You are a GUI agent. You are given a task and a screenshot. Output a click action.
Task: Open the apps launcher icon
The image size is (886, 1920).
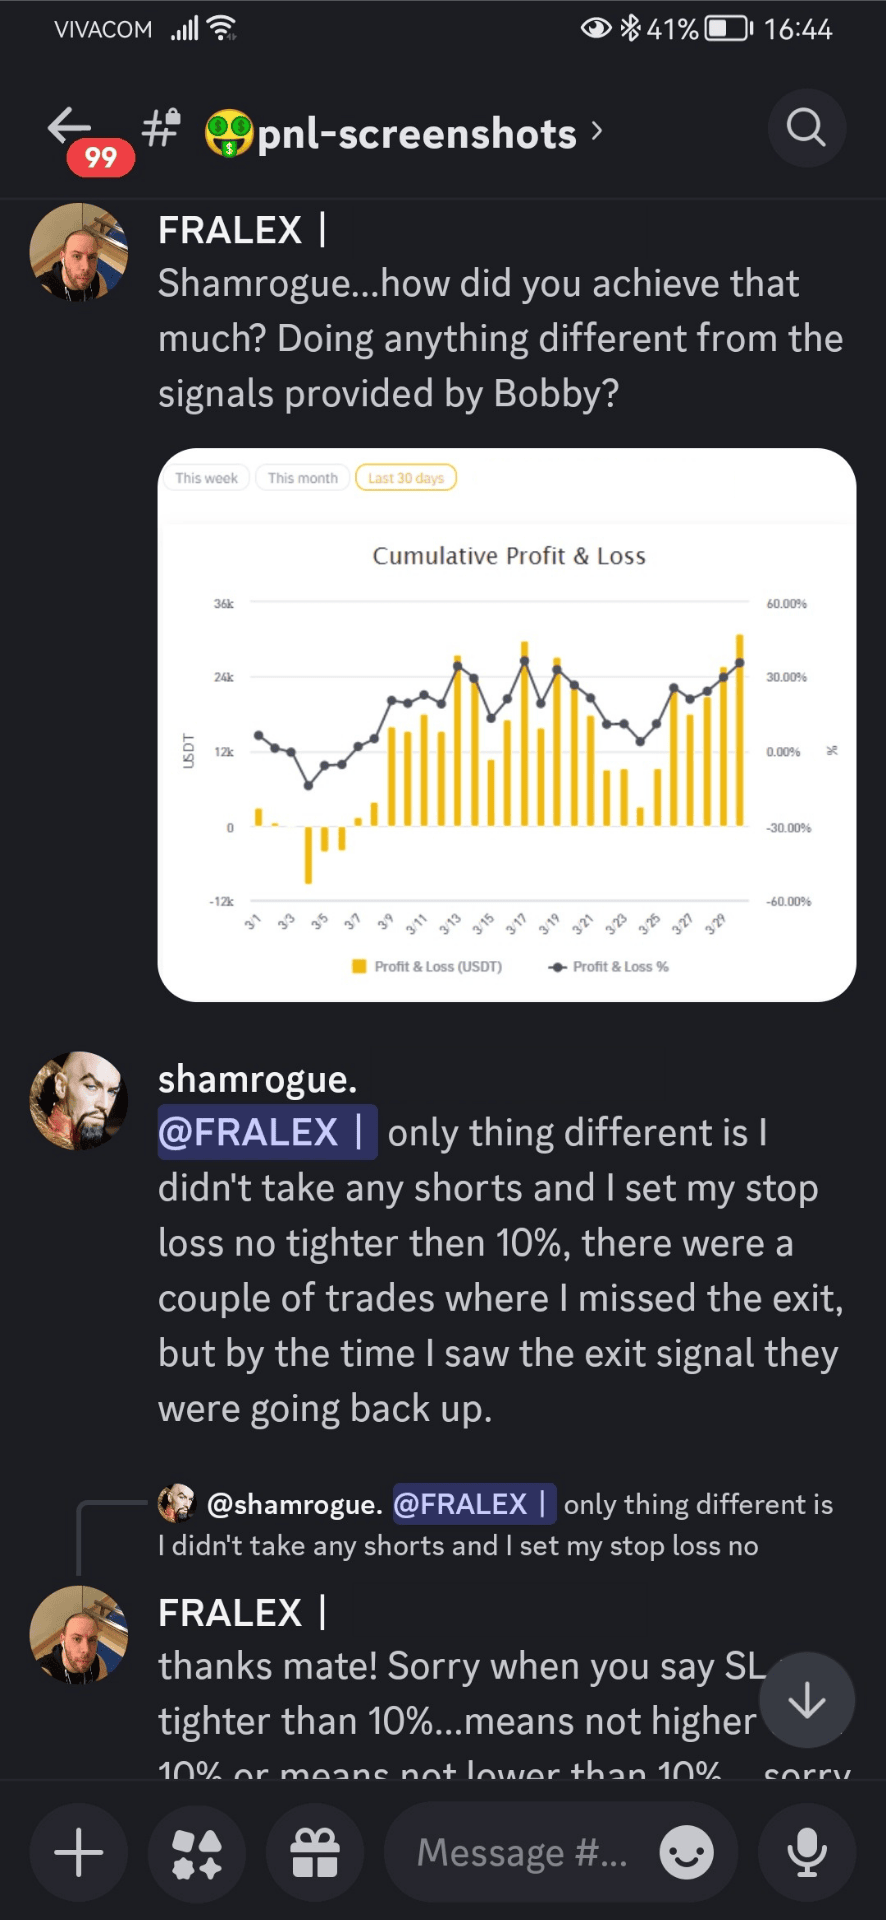tap(197, 1853)
